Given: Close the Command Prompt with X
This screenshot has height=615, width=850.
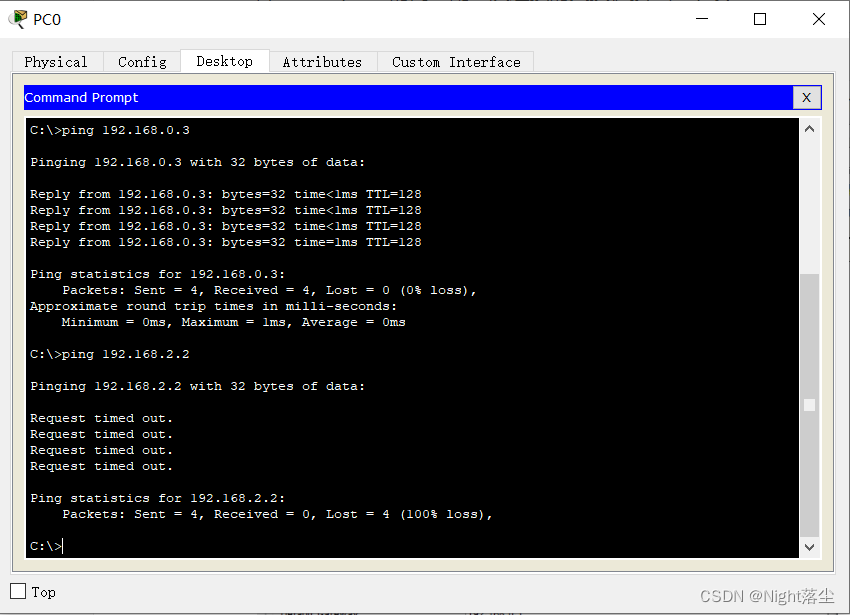Looking at the screenshot, I should pos(807,98).
